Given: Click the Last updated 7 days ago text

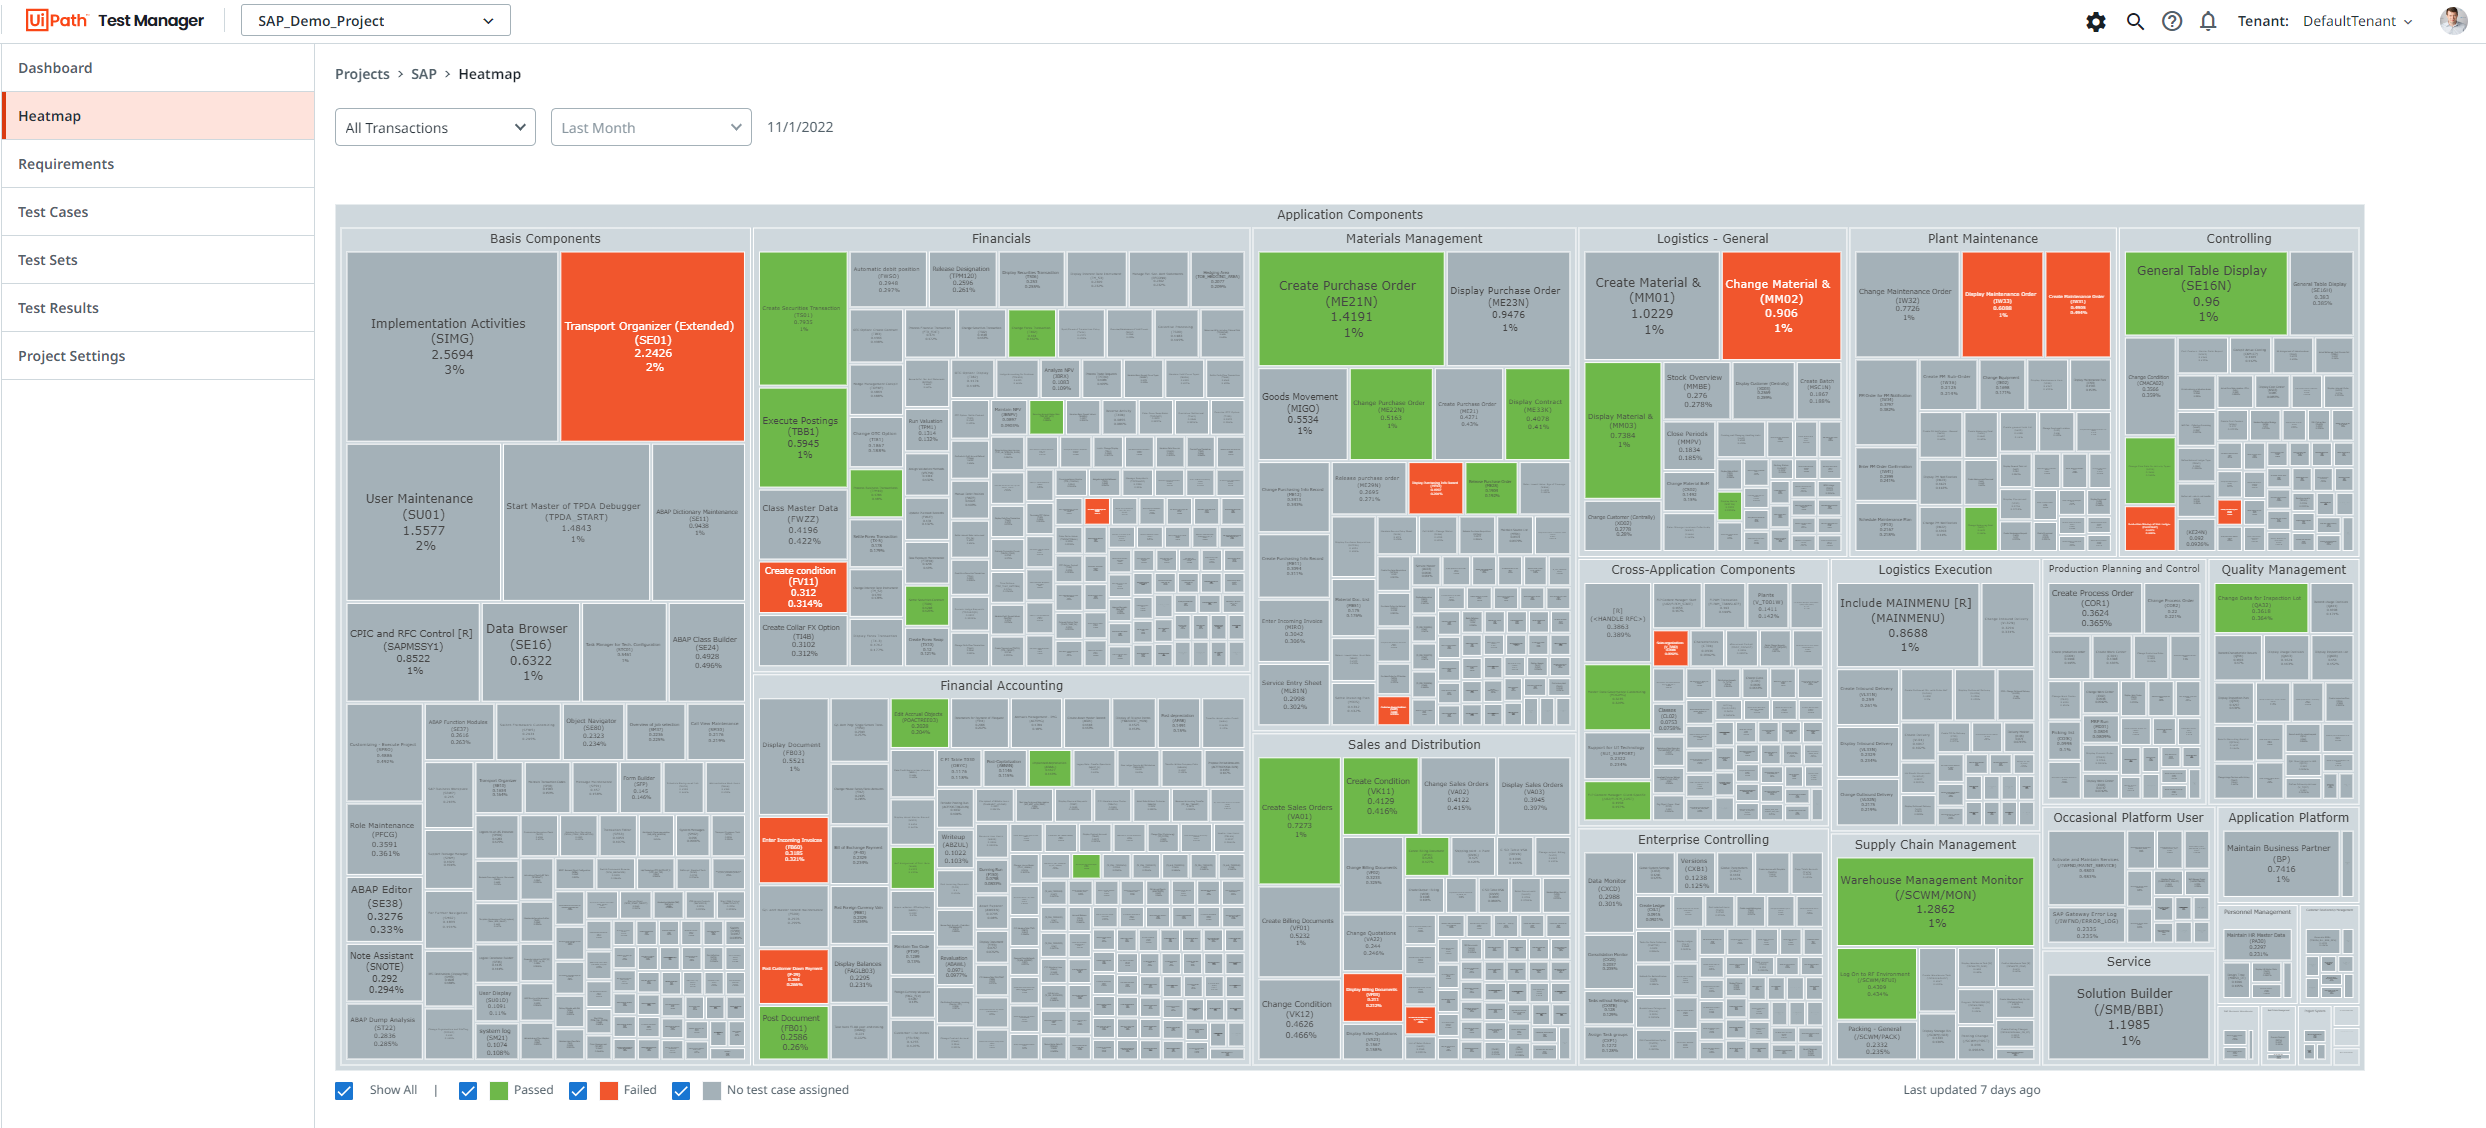Looking at the screenshot, I should 1971,1090.
